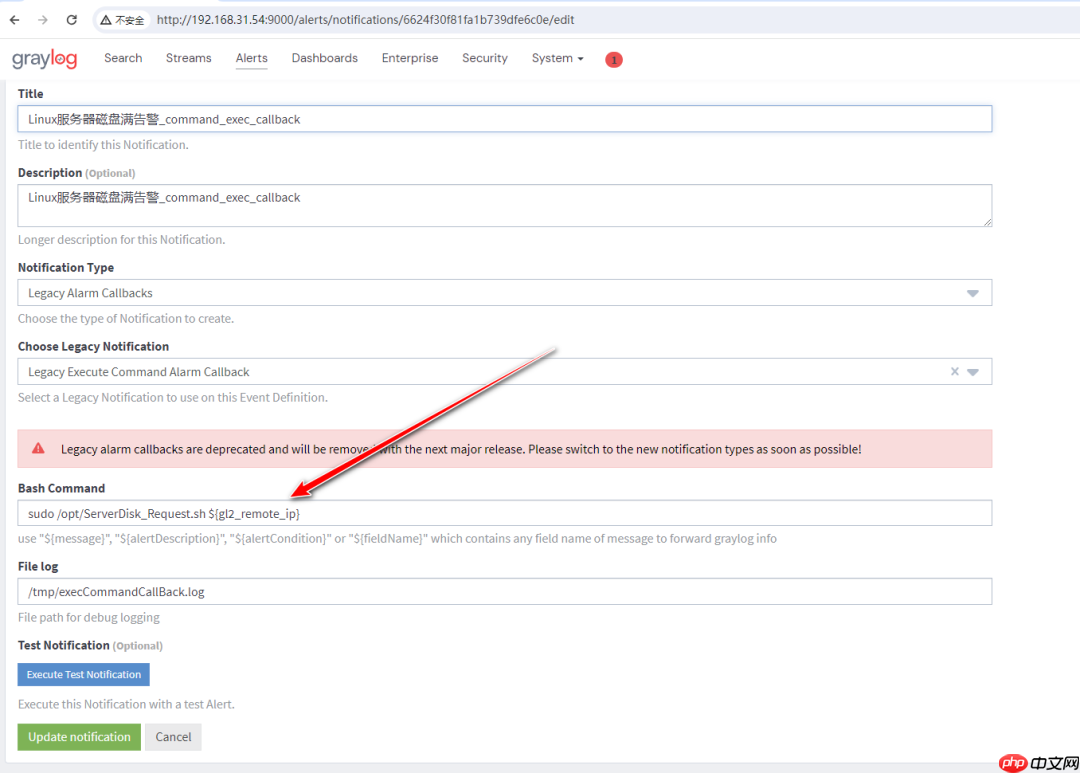
Task: Open the Security menu item
Action: pyautogui.click(x=484, y=59)
